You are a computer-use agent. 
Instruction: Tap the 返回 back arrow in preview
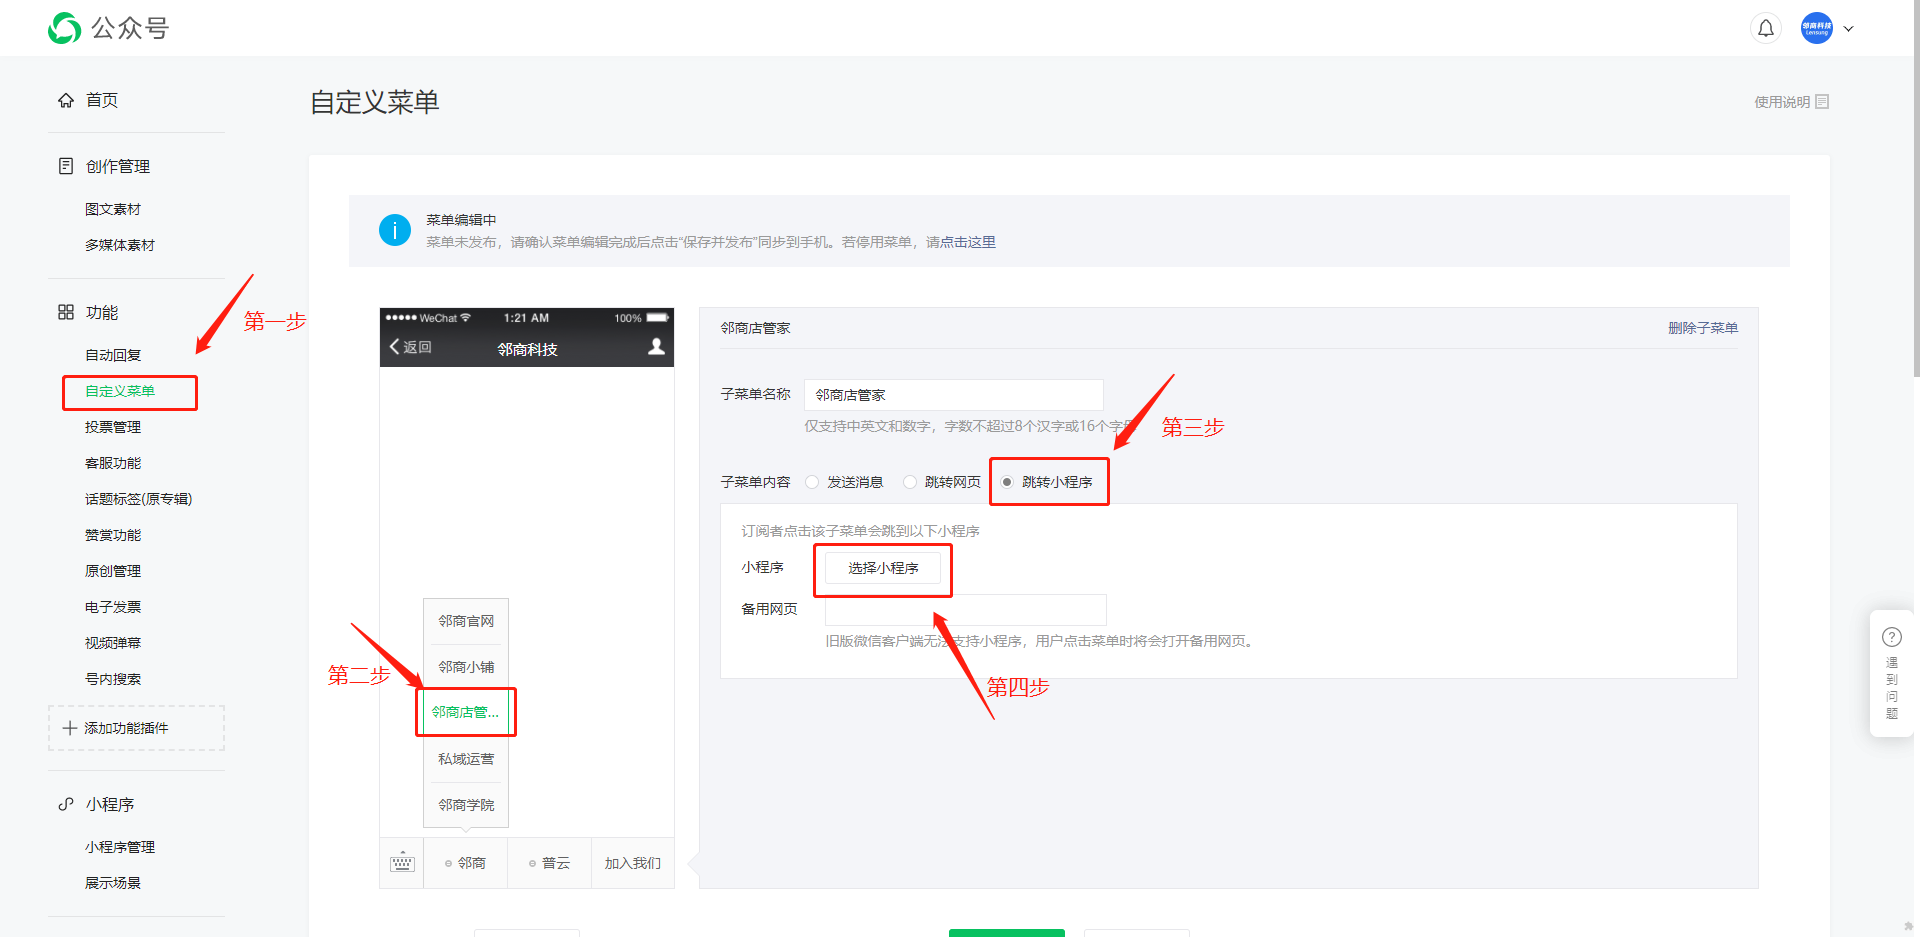click(x=395, y=346)
